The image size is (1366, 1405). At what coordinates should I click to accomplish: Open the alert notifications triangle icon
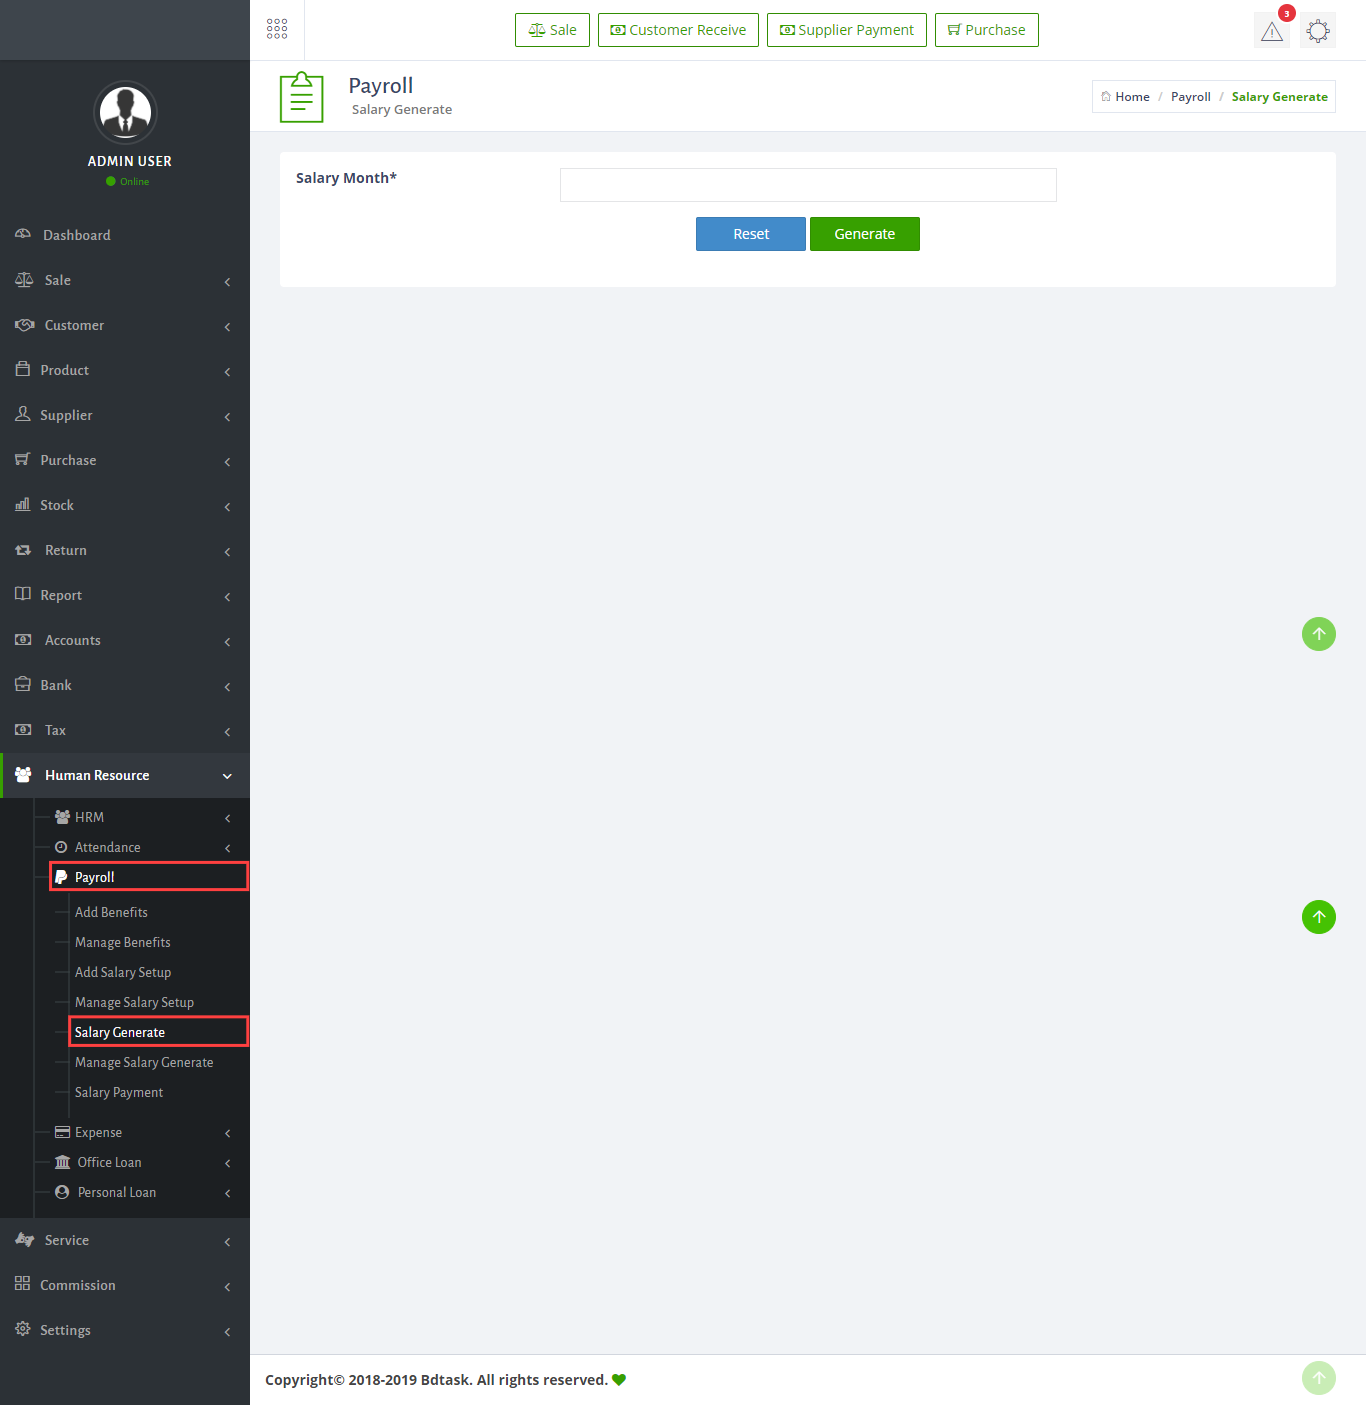(x=1271, y=31)
